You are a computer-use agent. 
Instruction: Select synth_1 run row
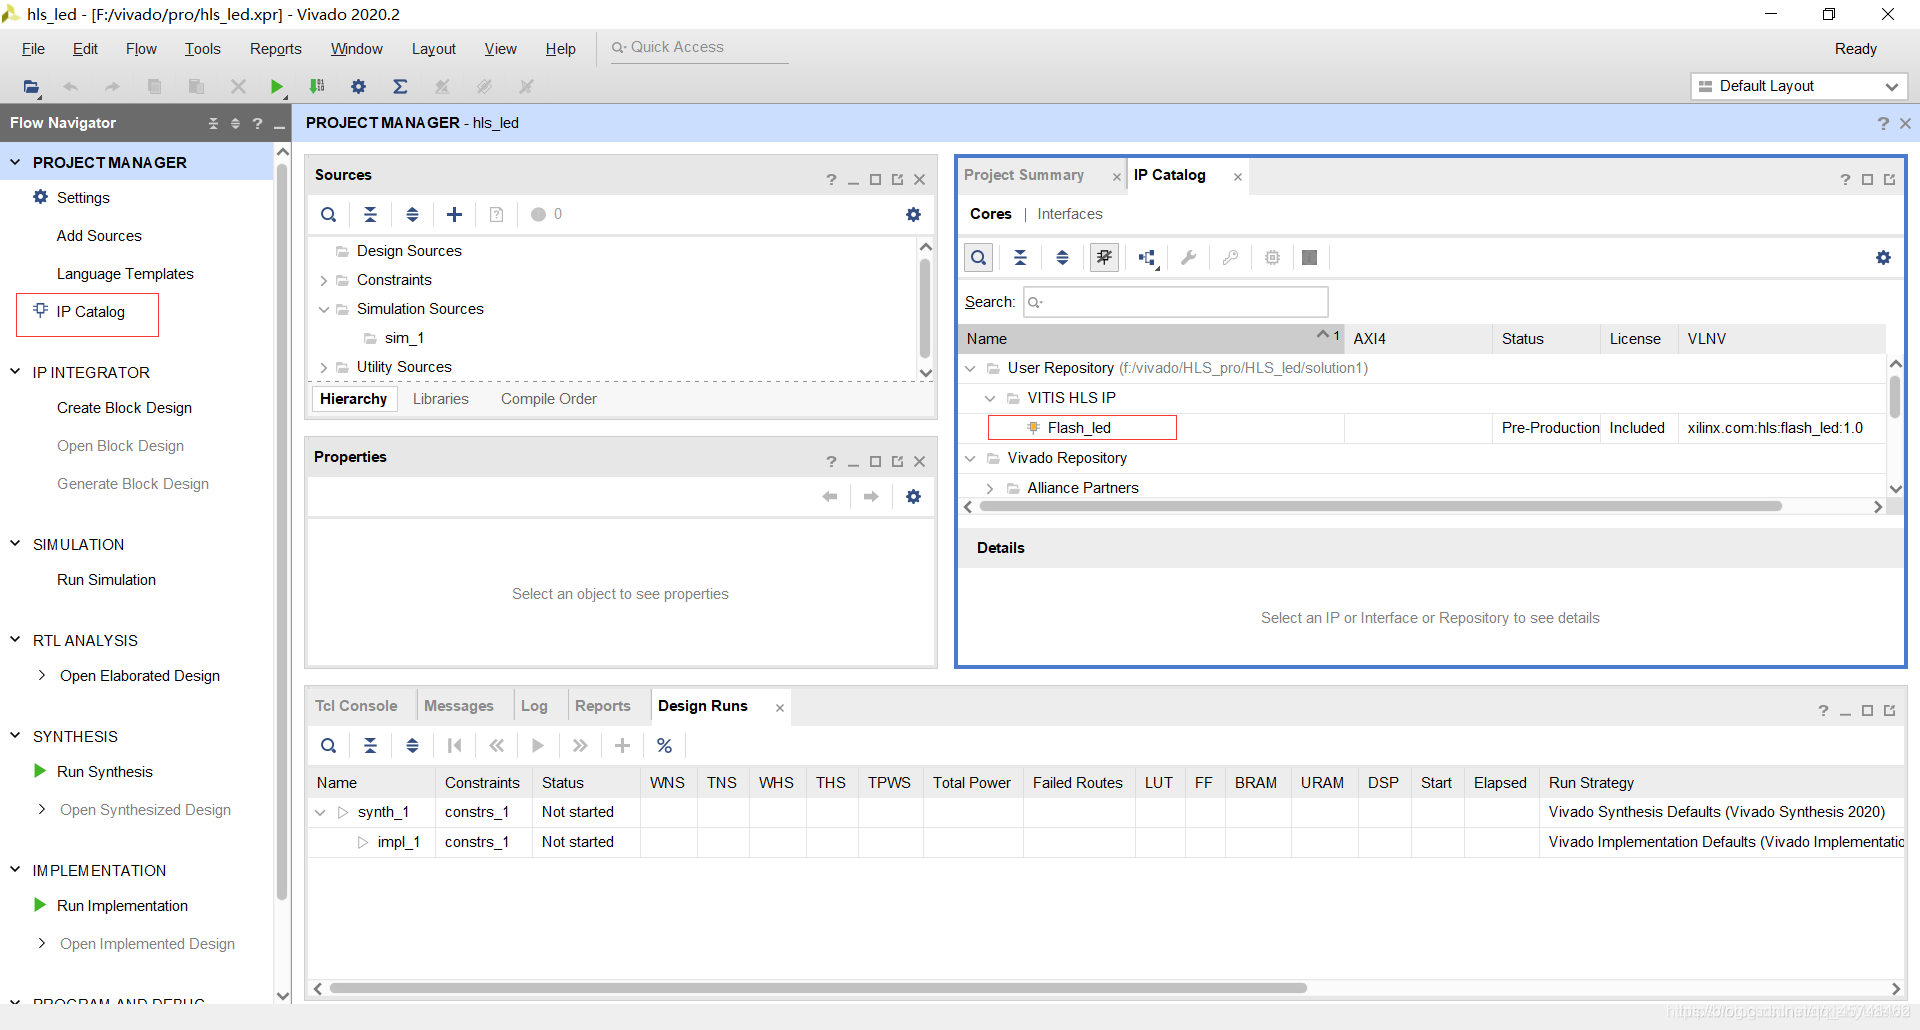tap(1106, 812)
